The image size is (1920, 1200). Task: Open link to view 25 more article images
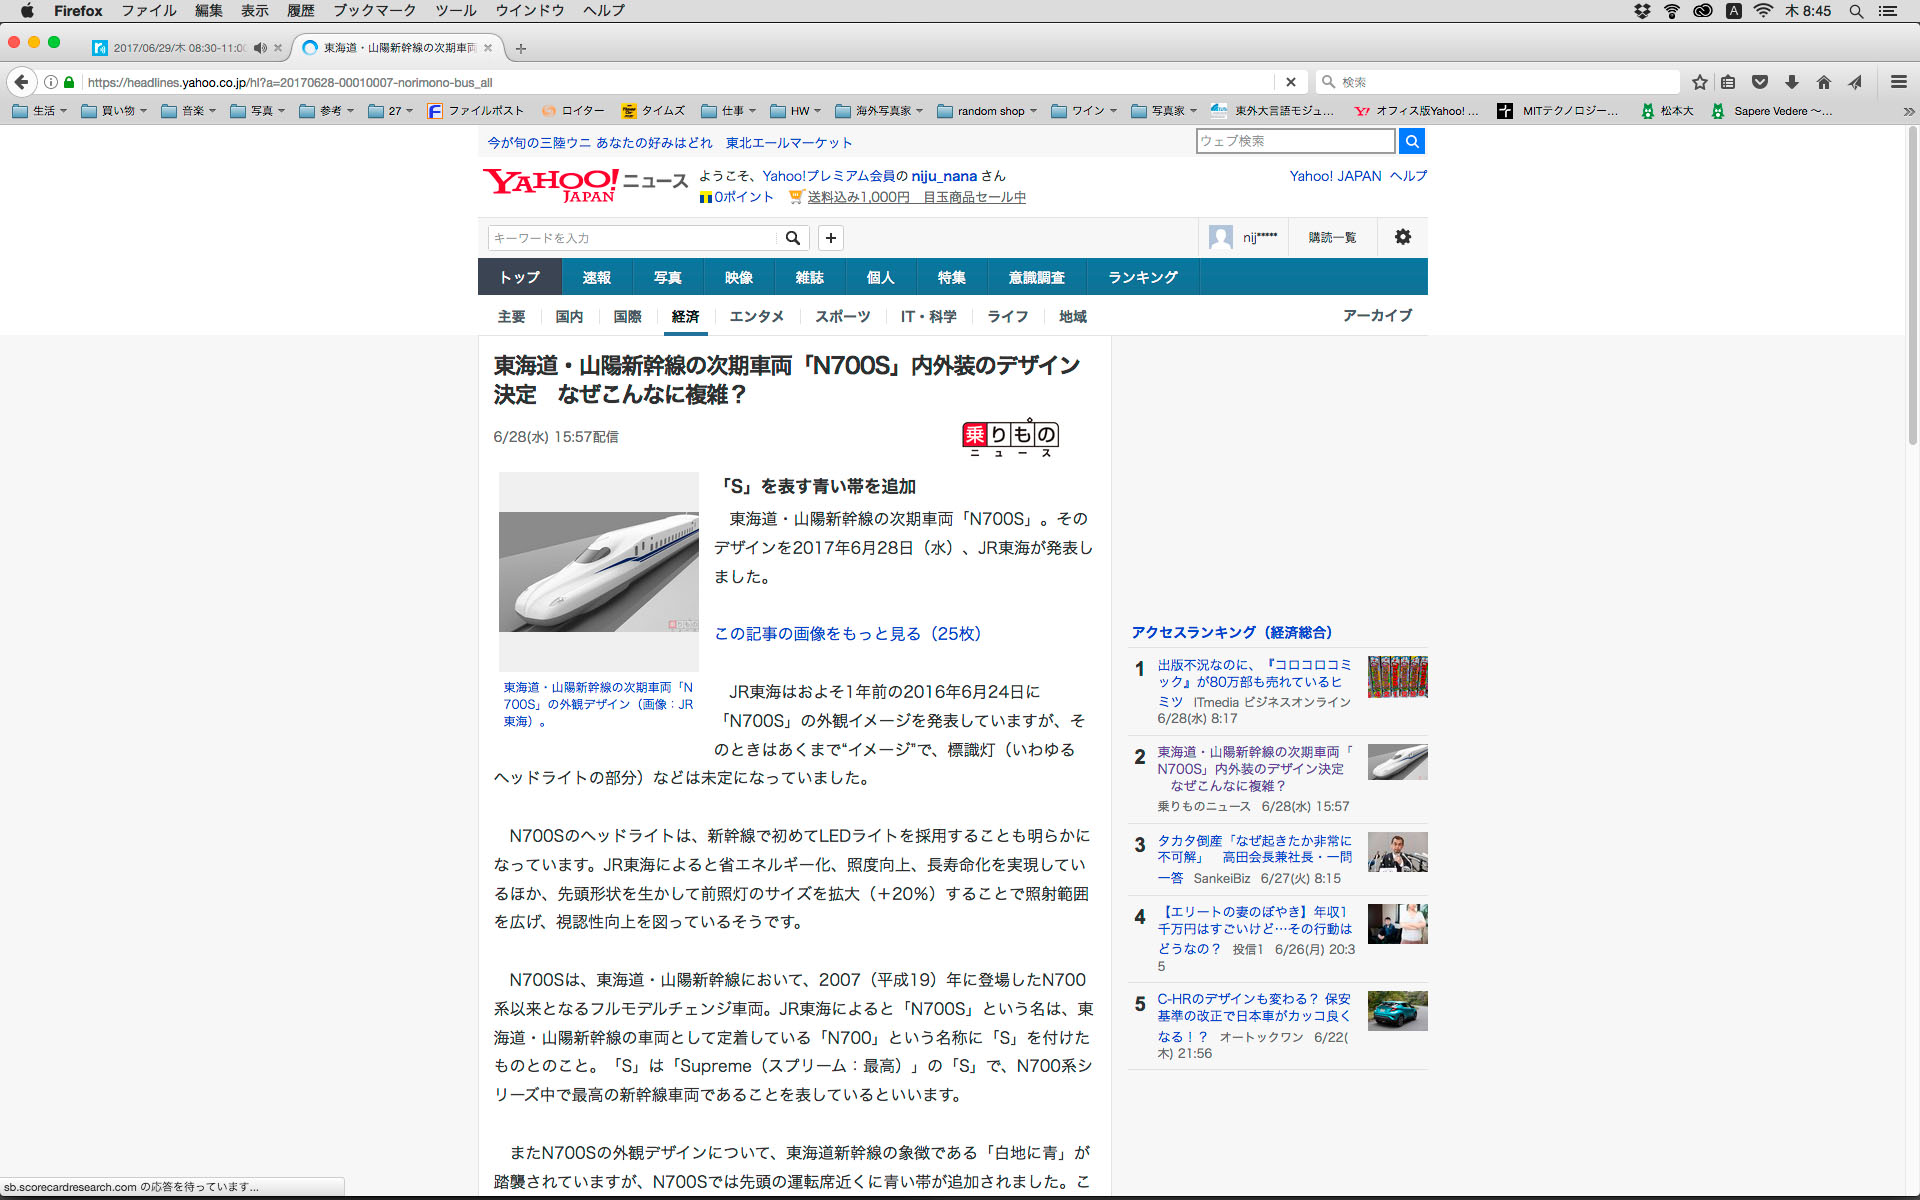849,633
